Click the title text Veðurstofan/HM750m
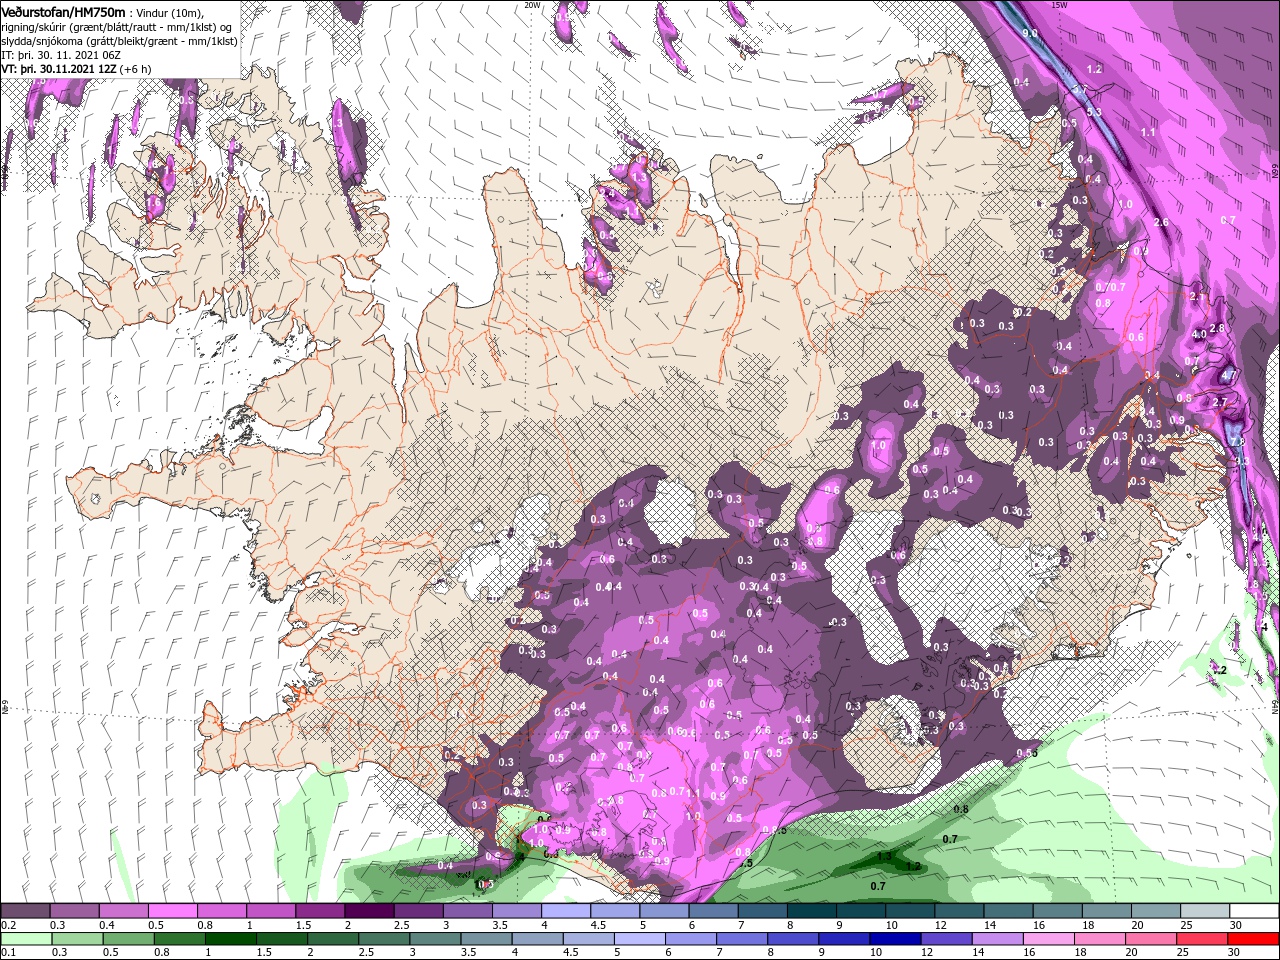This screenshot has width=1280, height=960. point(63,12)
